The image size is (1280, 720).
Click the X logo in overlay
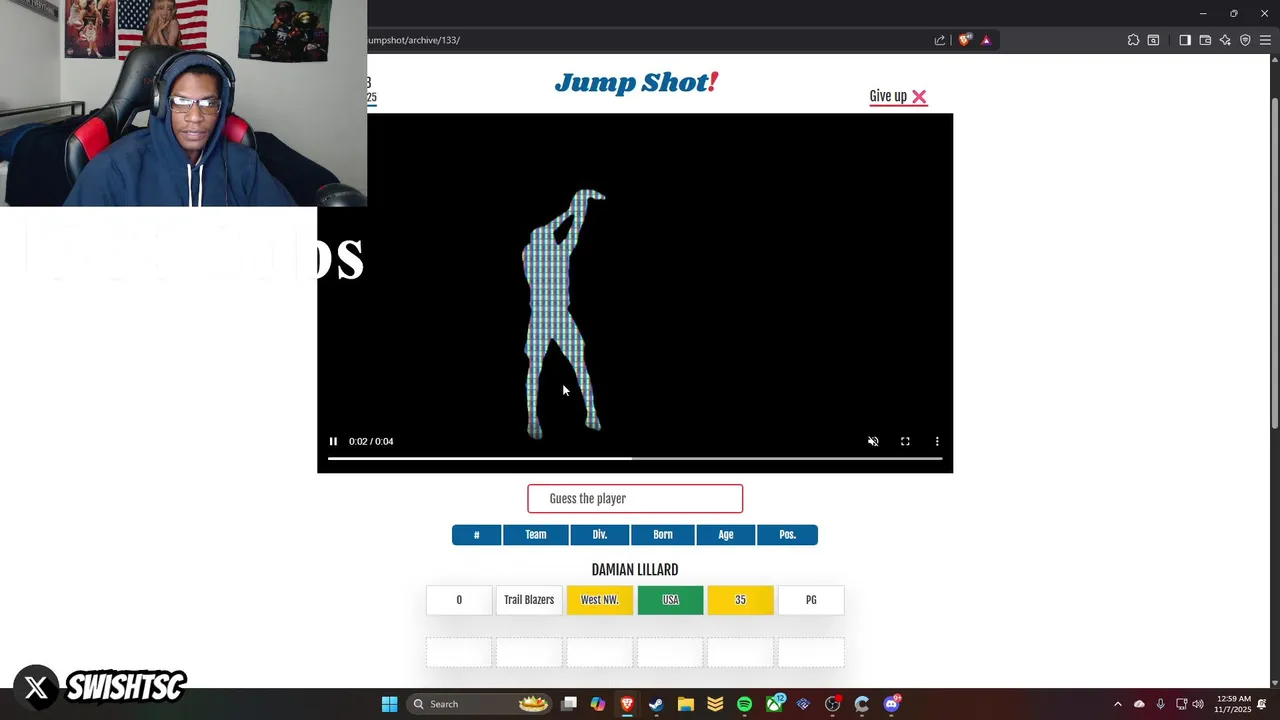tap(36, 688)
